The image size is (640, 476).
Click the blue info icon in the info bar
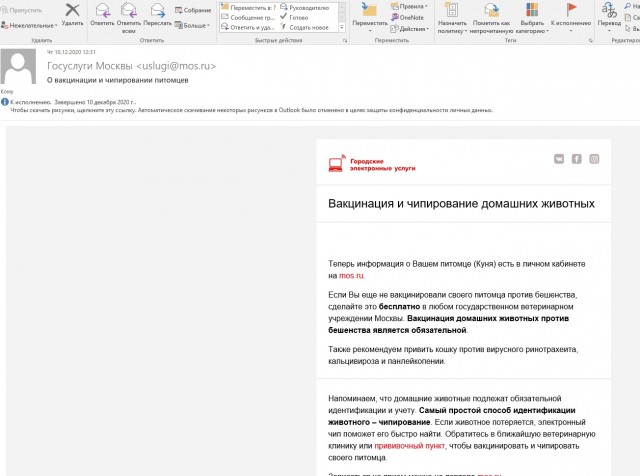click(4, 102)
